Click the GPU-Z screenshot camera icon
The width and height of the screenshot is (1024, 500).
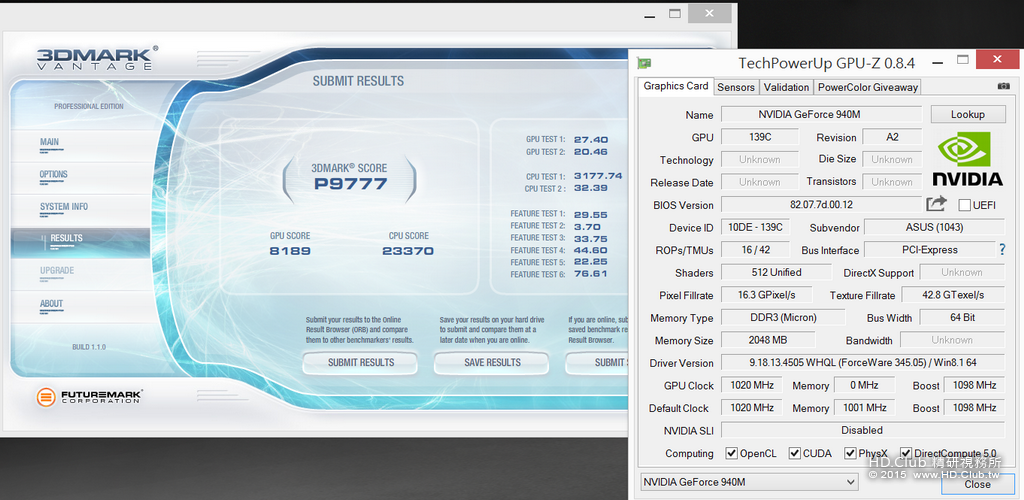pyautogui.click(x=1003, y=86)
